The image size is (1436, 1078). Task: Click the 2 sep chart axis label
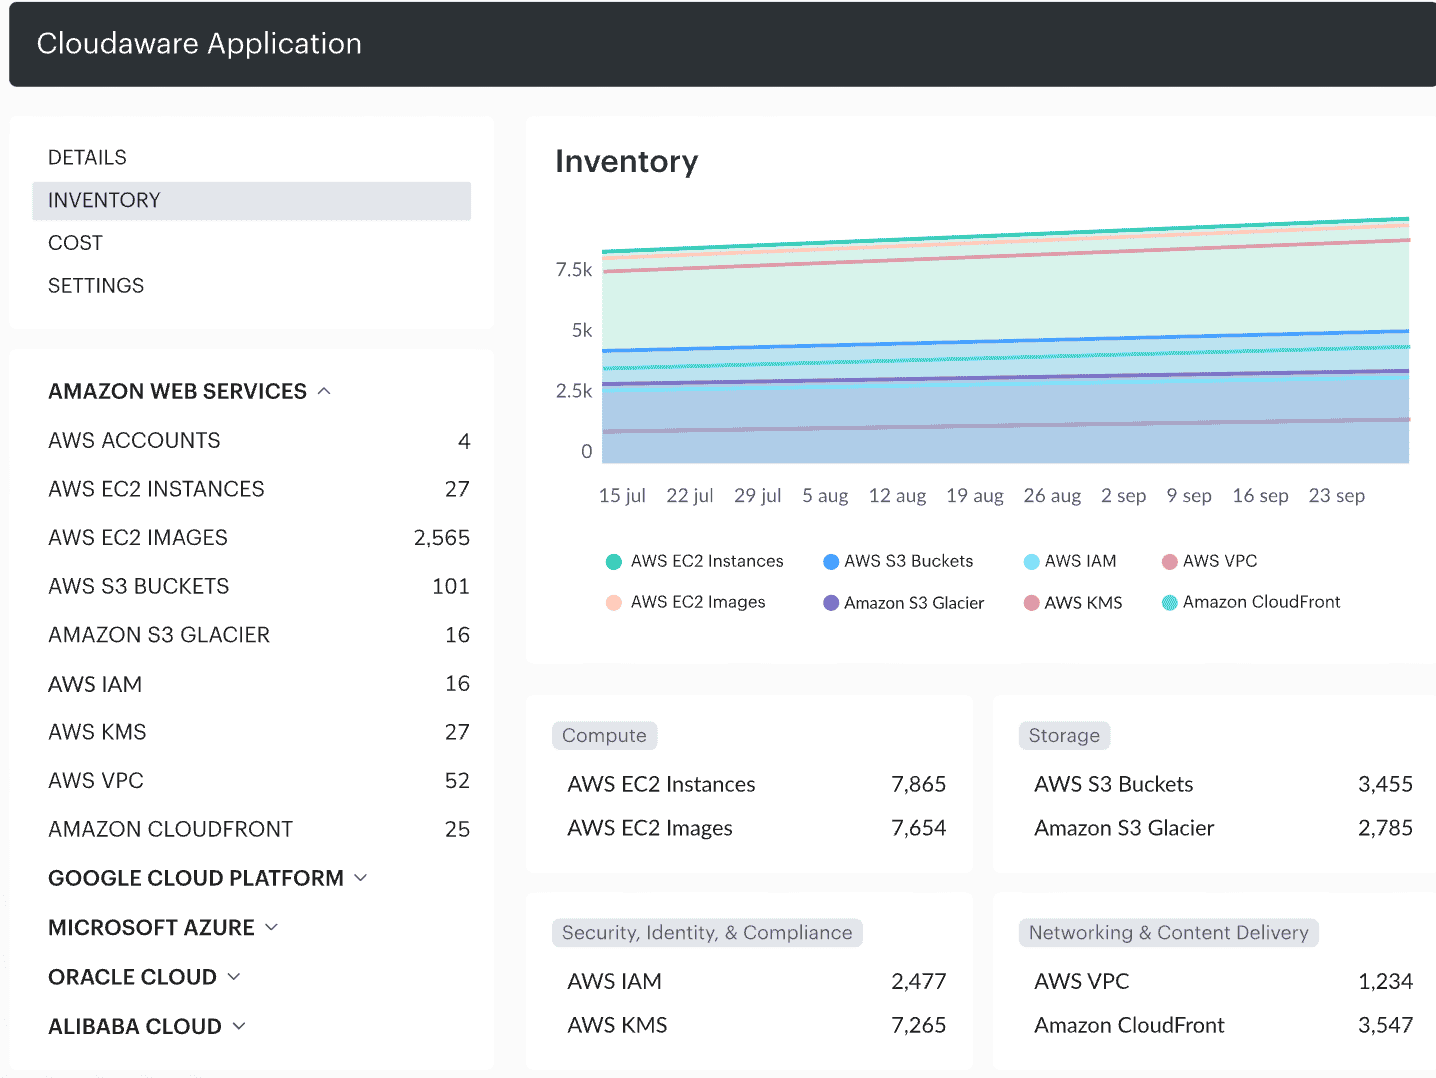[x=1123, y=496]
